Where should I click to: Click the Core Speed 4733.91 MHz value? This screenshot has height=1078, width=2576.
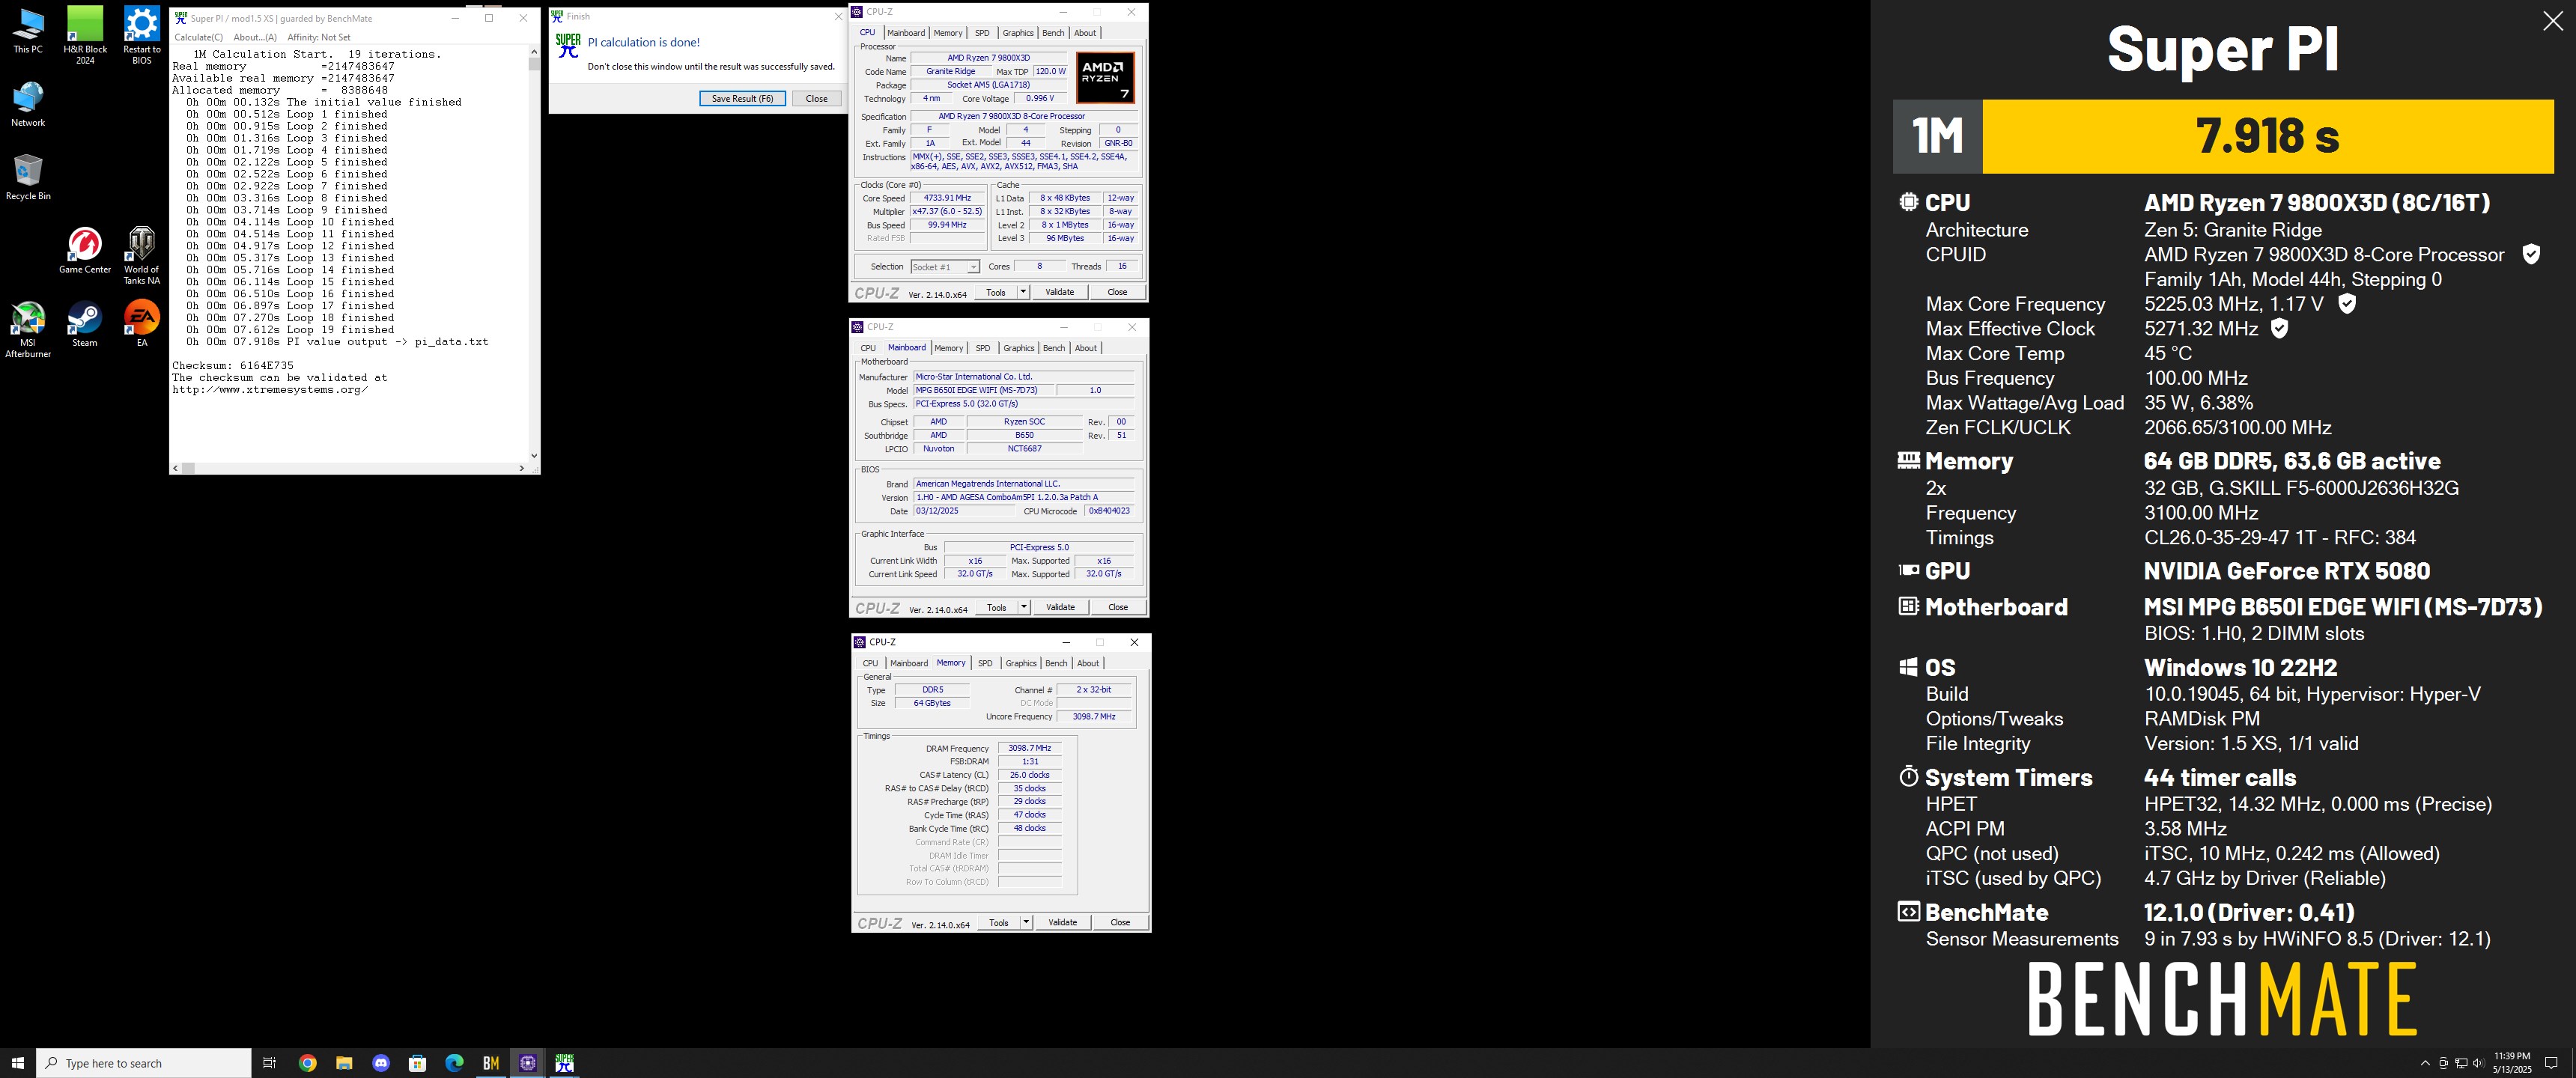coord(947,198)
